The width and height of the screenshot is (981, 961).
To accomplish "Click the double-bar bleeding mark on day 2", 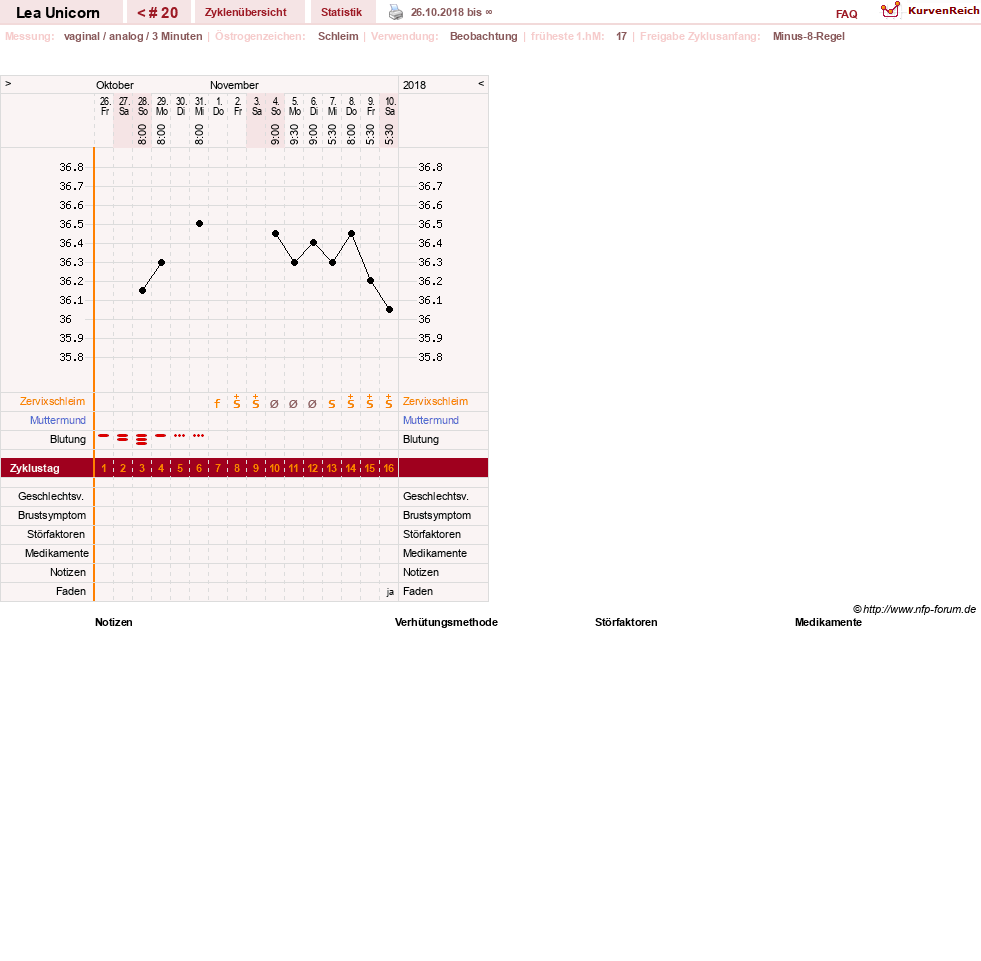I will (x=123, y=438).
